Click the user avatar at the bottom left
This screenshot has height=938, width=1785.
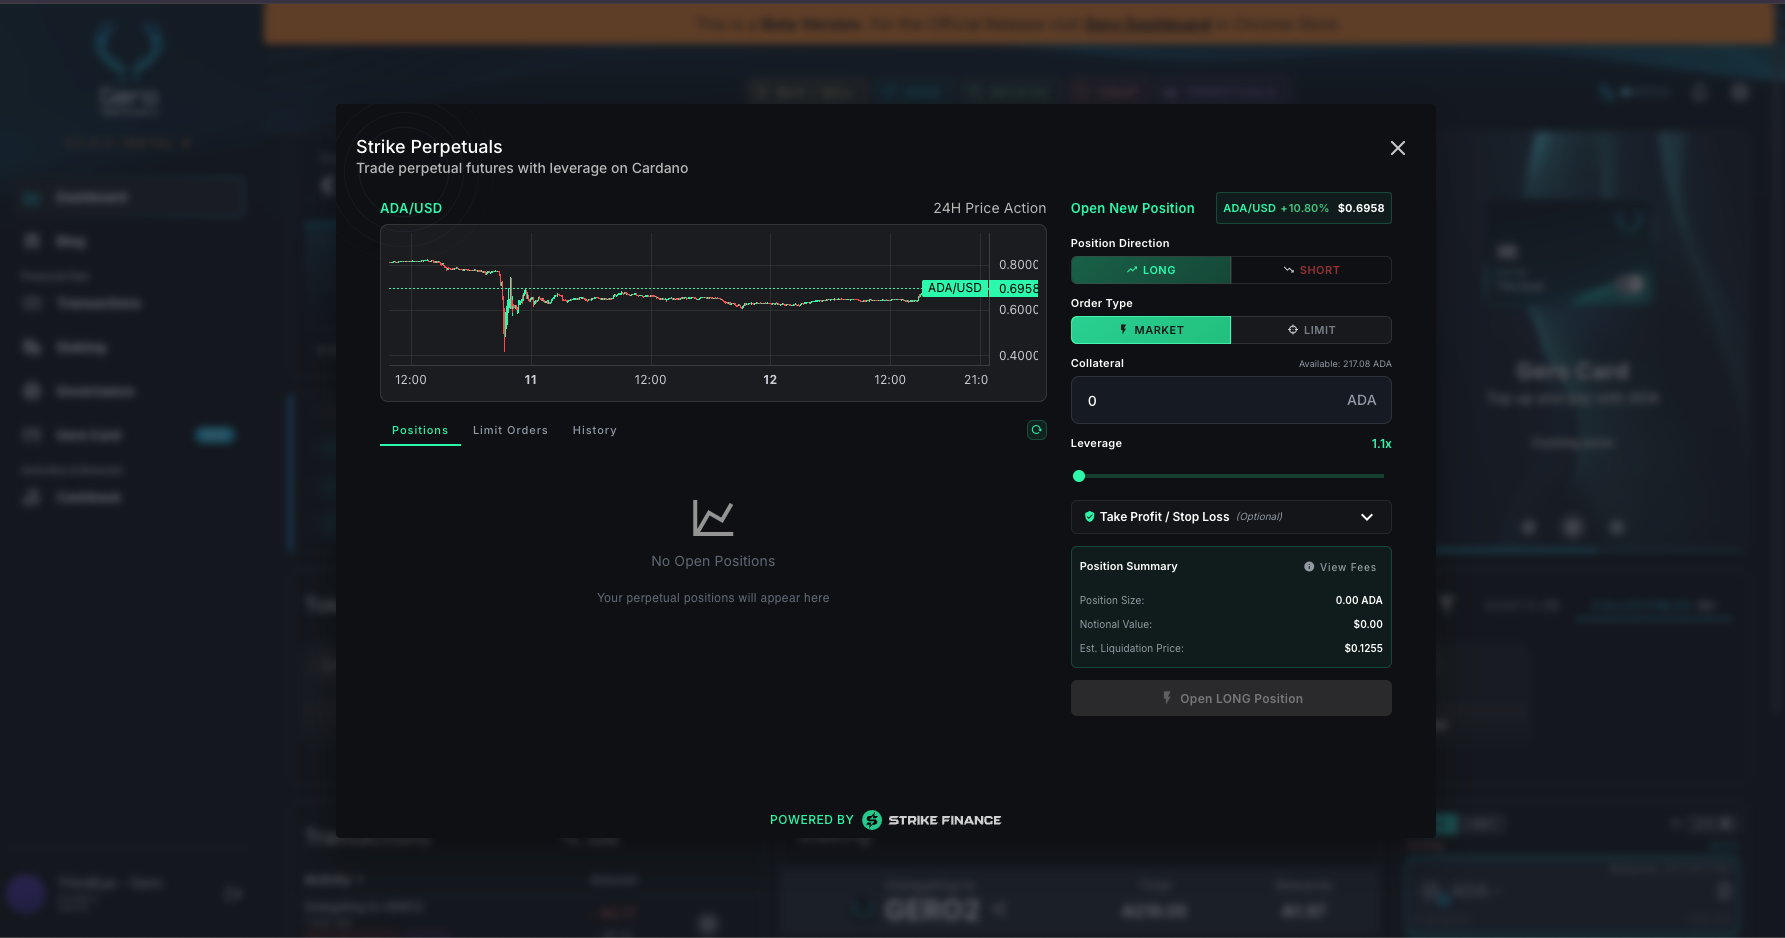(26, 893)
